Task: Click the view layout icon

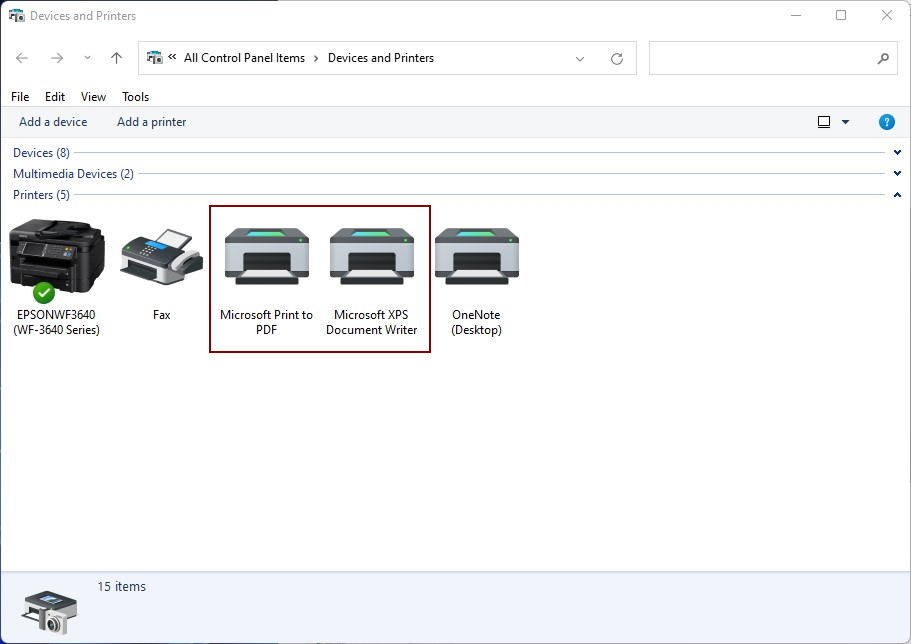Action: (824, 122)
